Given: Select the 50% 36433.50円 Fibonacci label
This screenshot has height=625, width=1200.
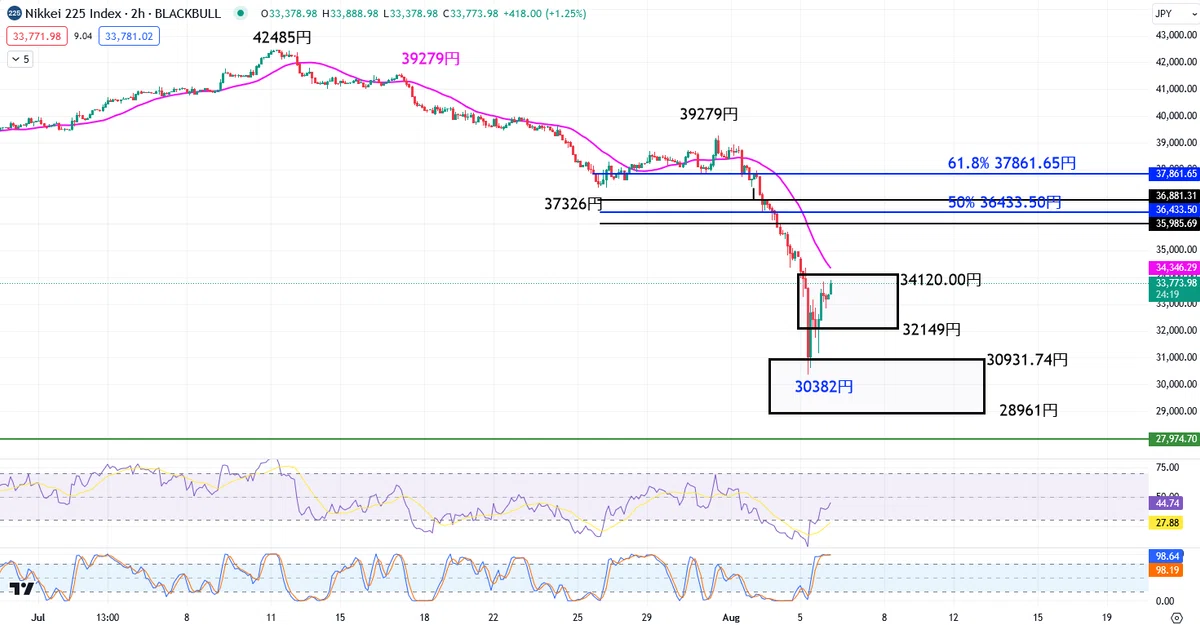Looking at the screenshot, I should [1005, 202].
